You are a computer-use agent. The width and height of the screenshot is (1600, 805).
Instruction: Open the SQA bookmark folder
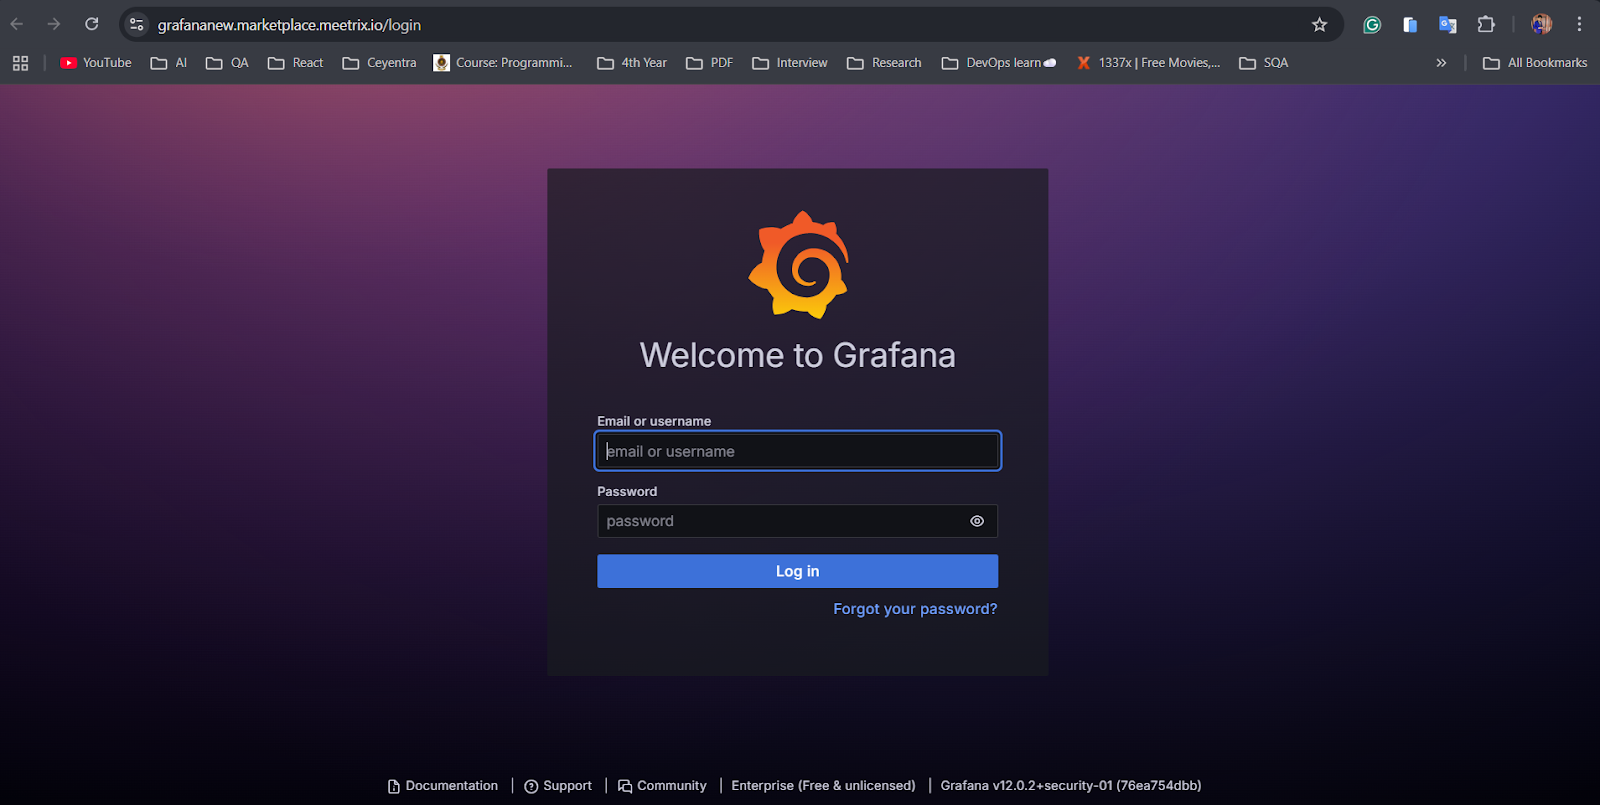coord(1264,63)
